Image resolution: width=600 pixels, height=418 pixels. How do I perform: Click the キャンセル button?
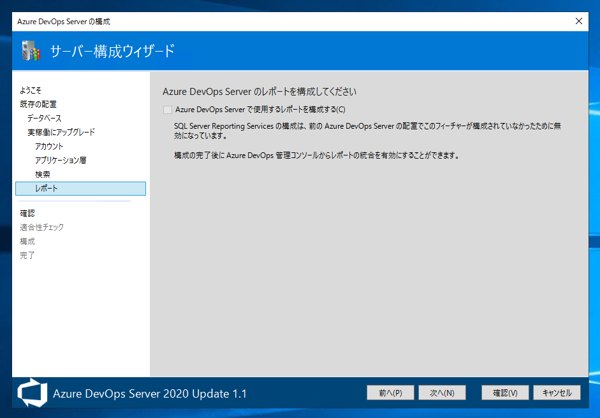pos(557,393)
